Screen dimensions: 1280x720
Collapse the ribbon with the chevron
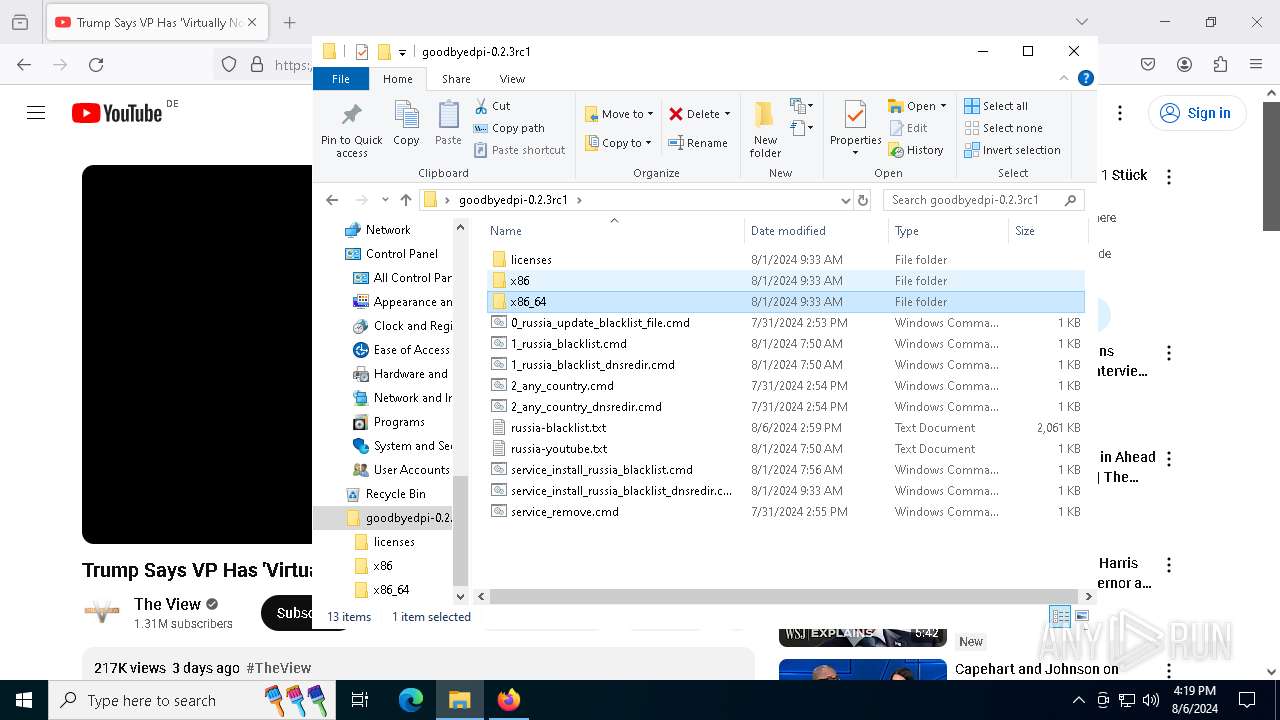coord(1064,78)
